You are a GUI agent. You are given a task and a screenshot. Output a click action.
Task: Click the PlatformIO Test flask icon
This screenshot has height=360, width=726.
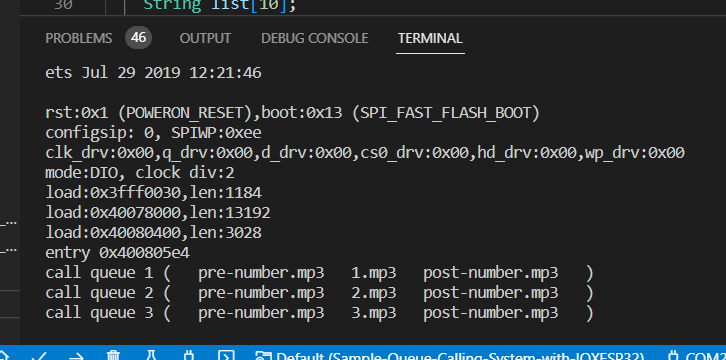[x=150, y=355]
